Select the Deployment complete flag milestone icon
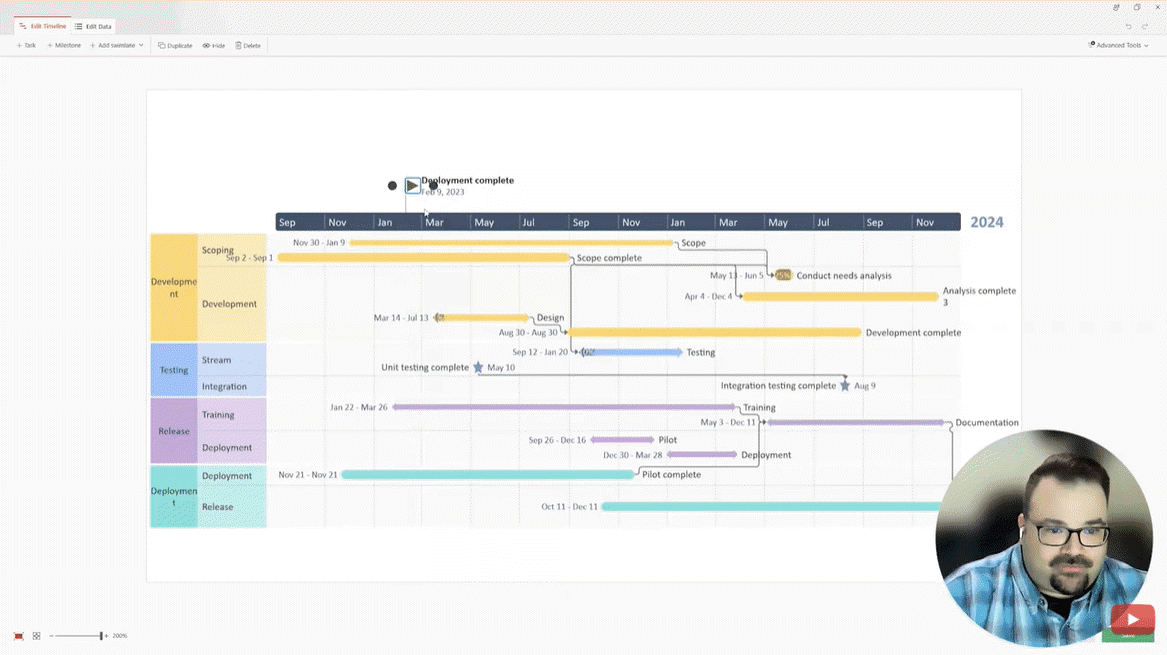This screenshot has height=655, width=1167. (x=412, y=185)
